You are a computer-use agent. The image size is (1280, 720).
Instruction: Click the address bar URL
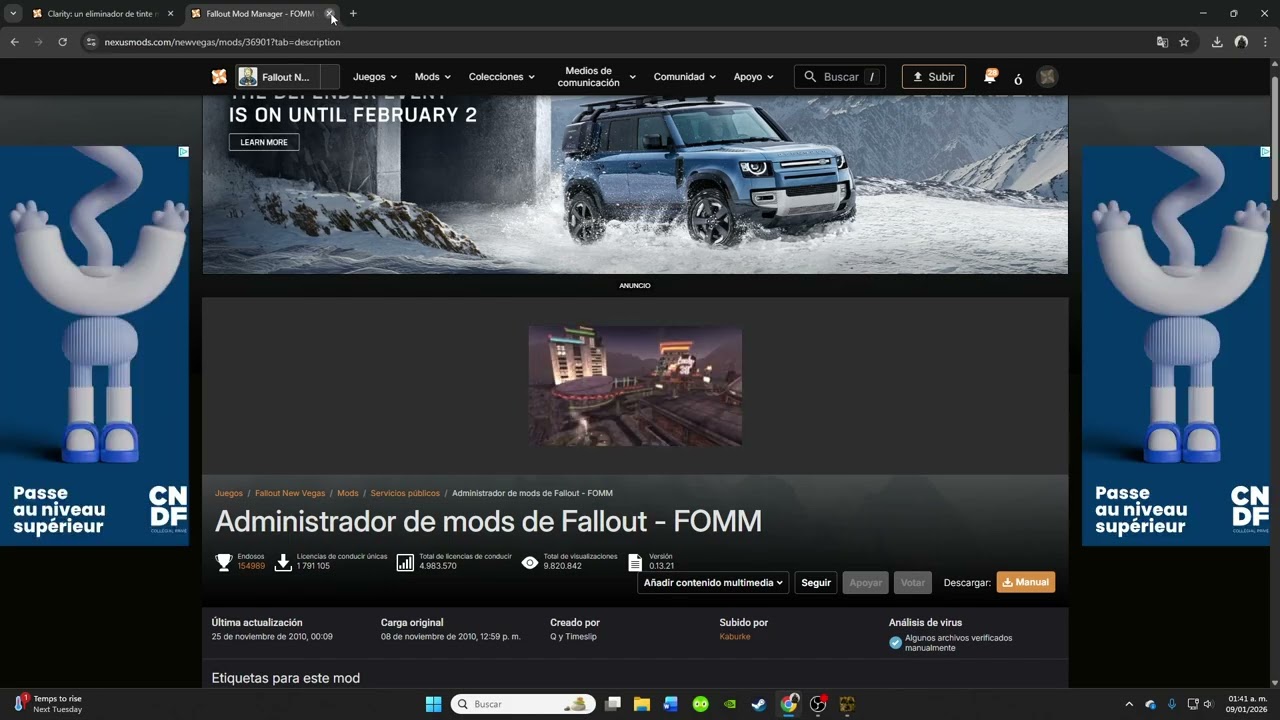point(223,42)
